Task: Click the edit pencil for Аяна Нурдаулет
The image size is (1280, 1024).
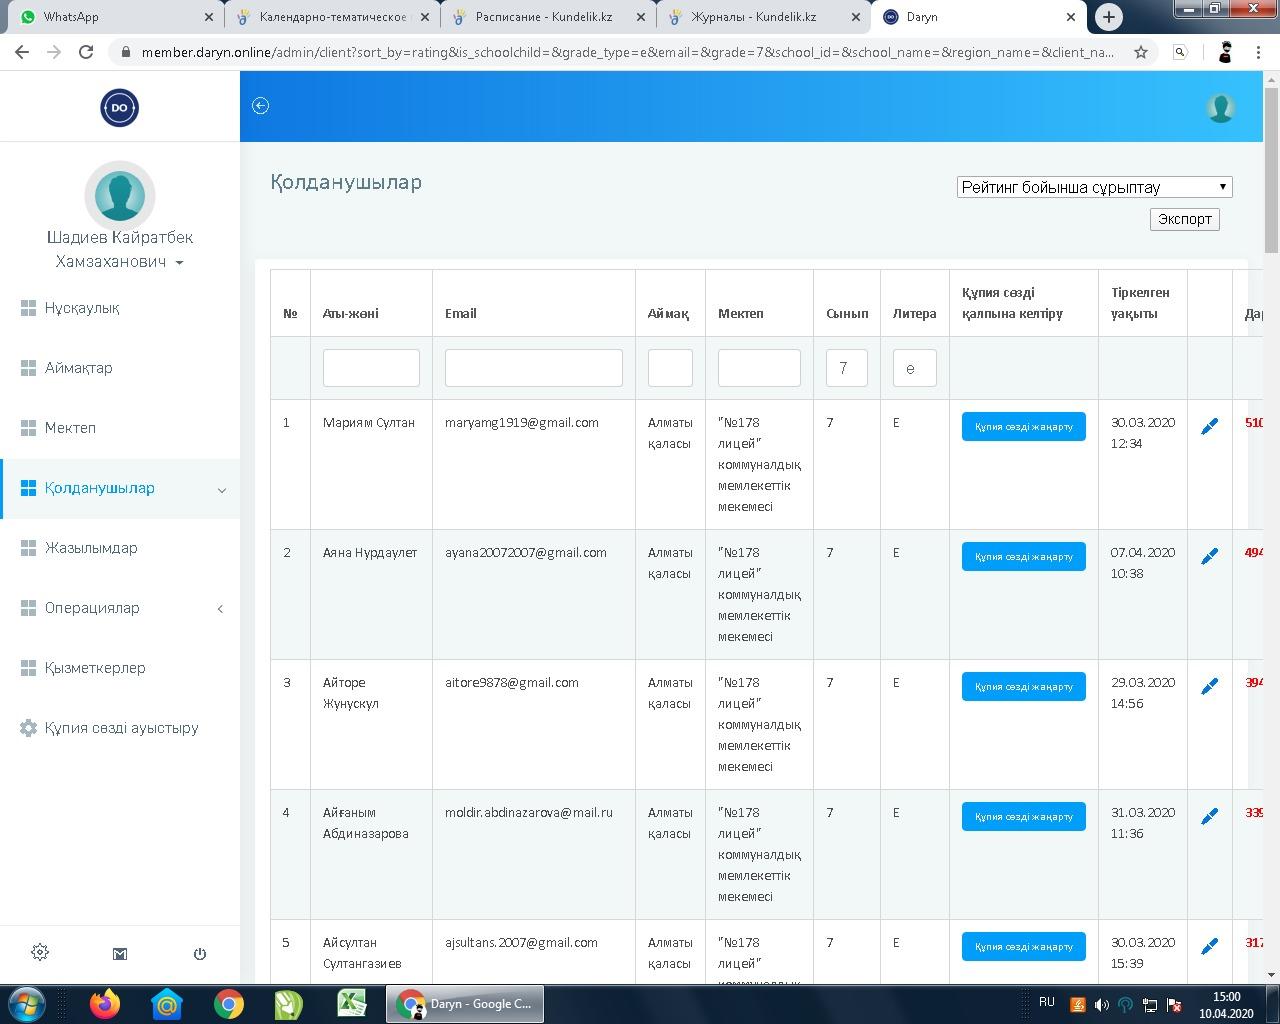Action: [x=1209, y=556]
